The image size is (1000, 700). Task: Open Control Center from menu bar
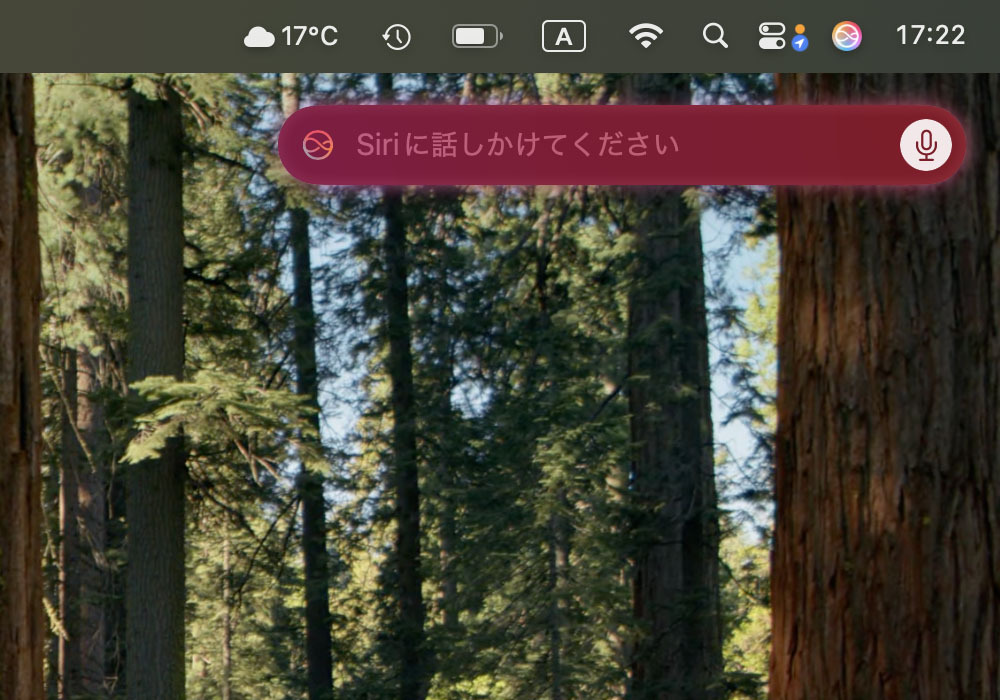(x=772, y=36)
